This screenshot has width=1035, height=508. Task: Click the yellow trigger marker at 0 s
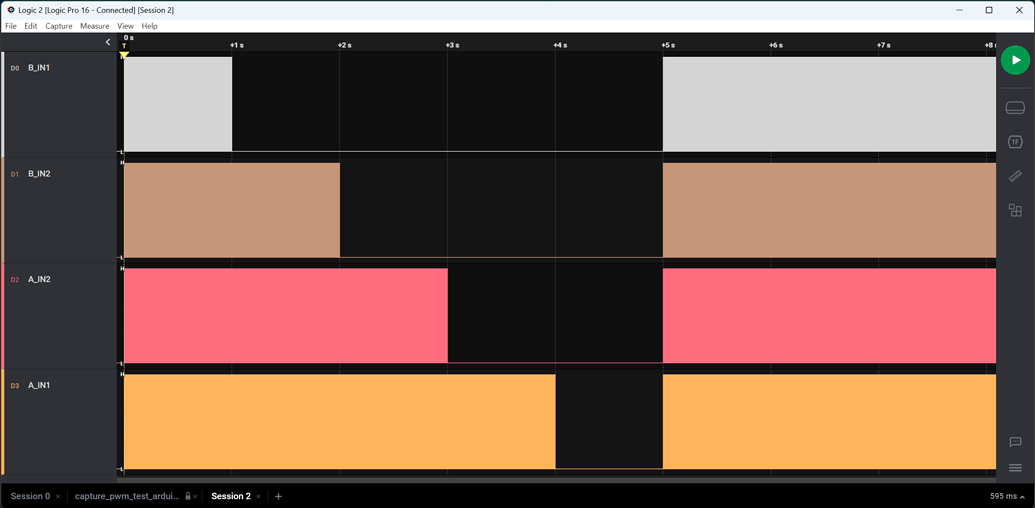point(123,55)
